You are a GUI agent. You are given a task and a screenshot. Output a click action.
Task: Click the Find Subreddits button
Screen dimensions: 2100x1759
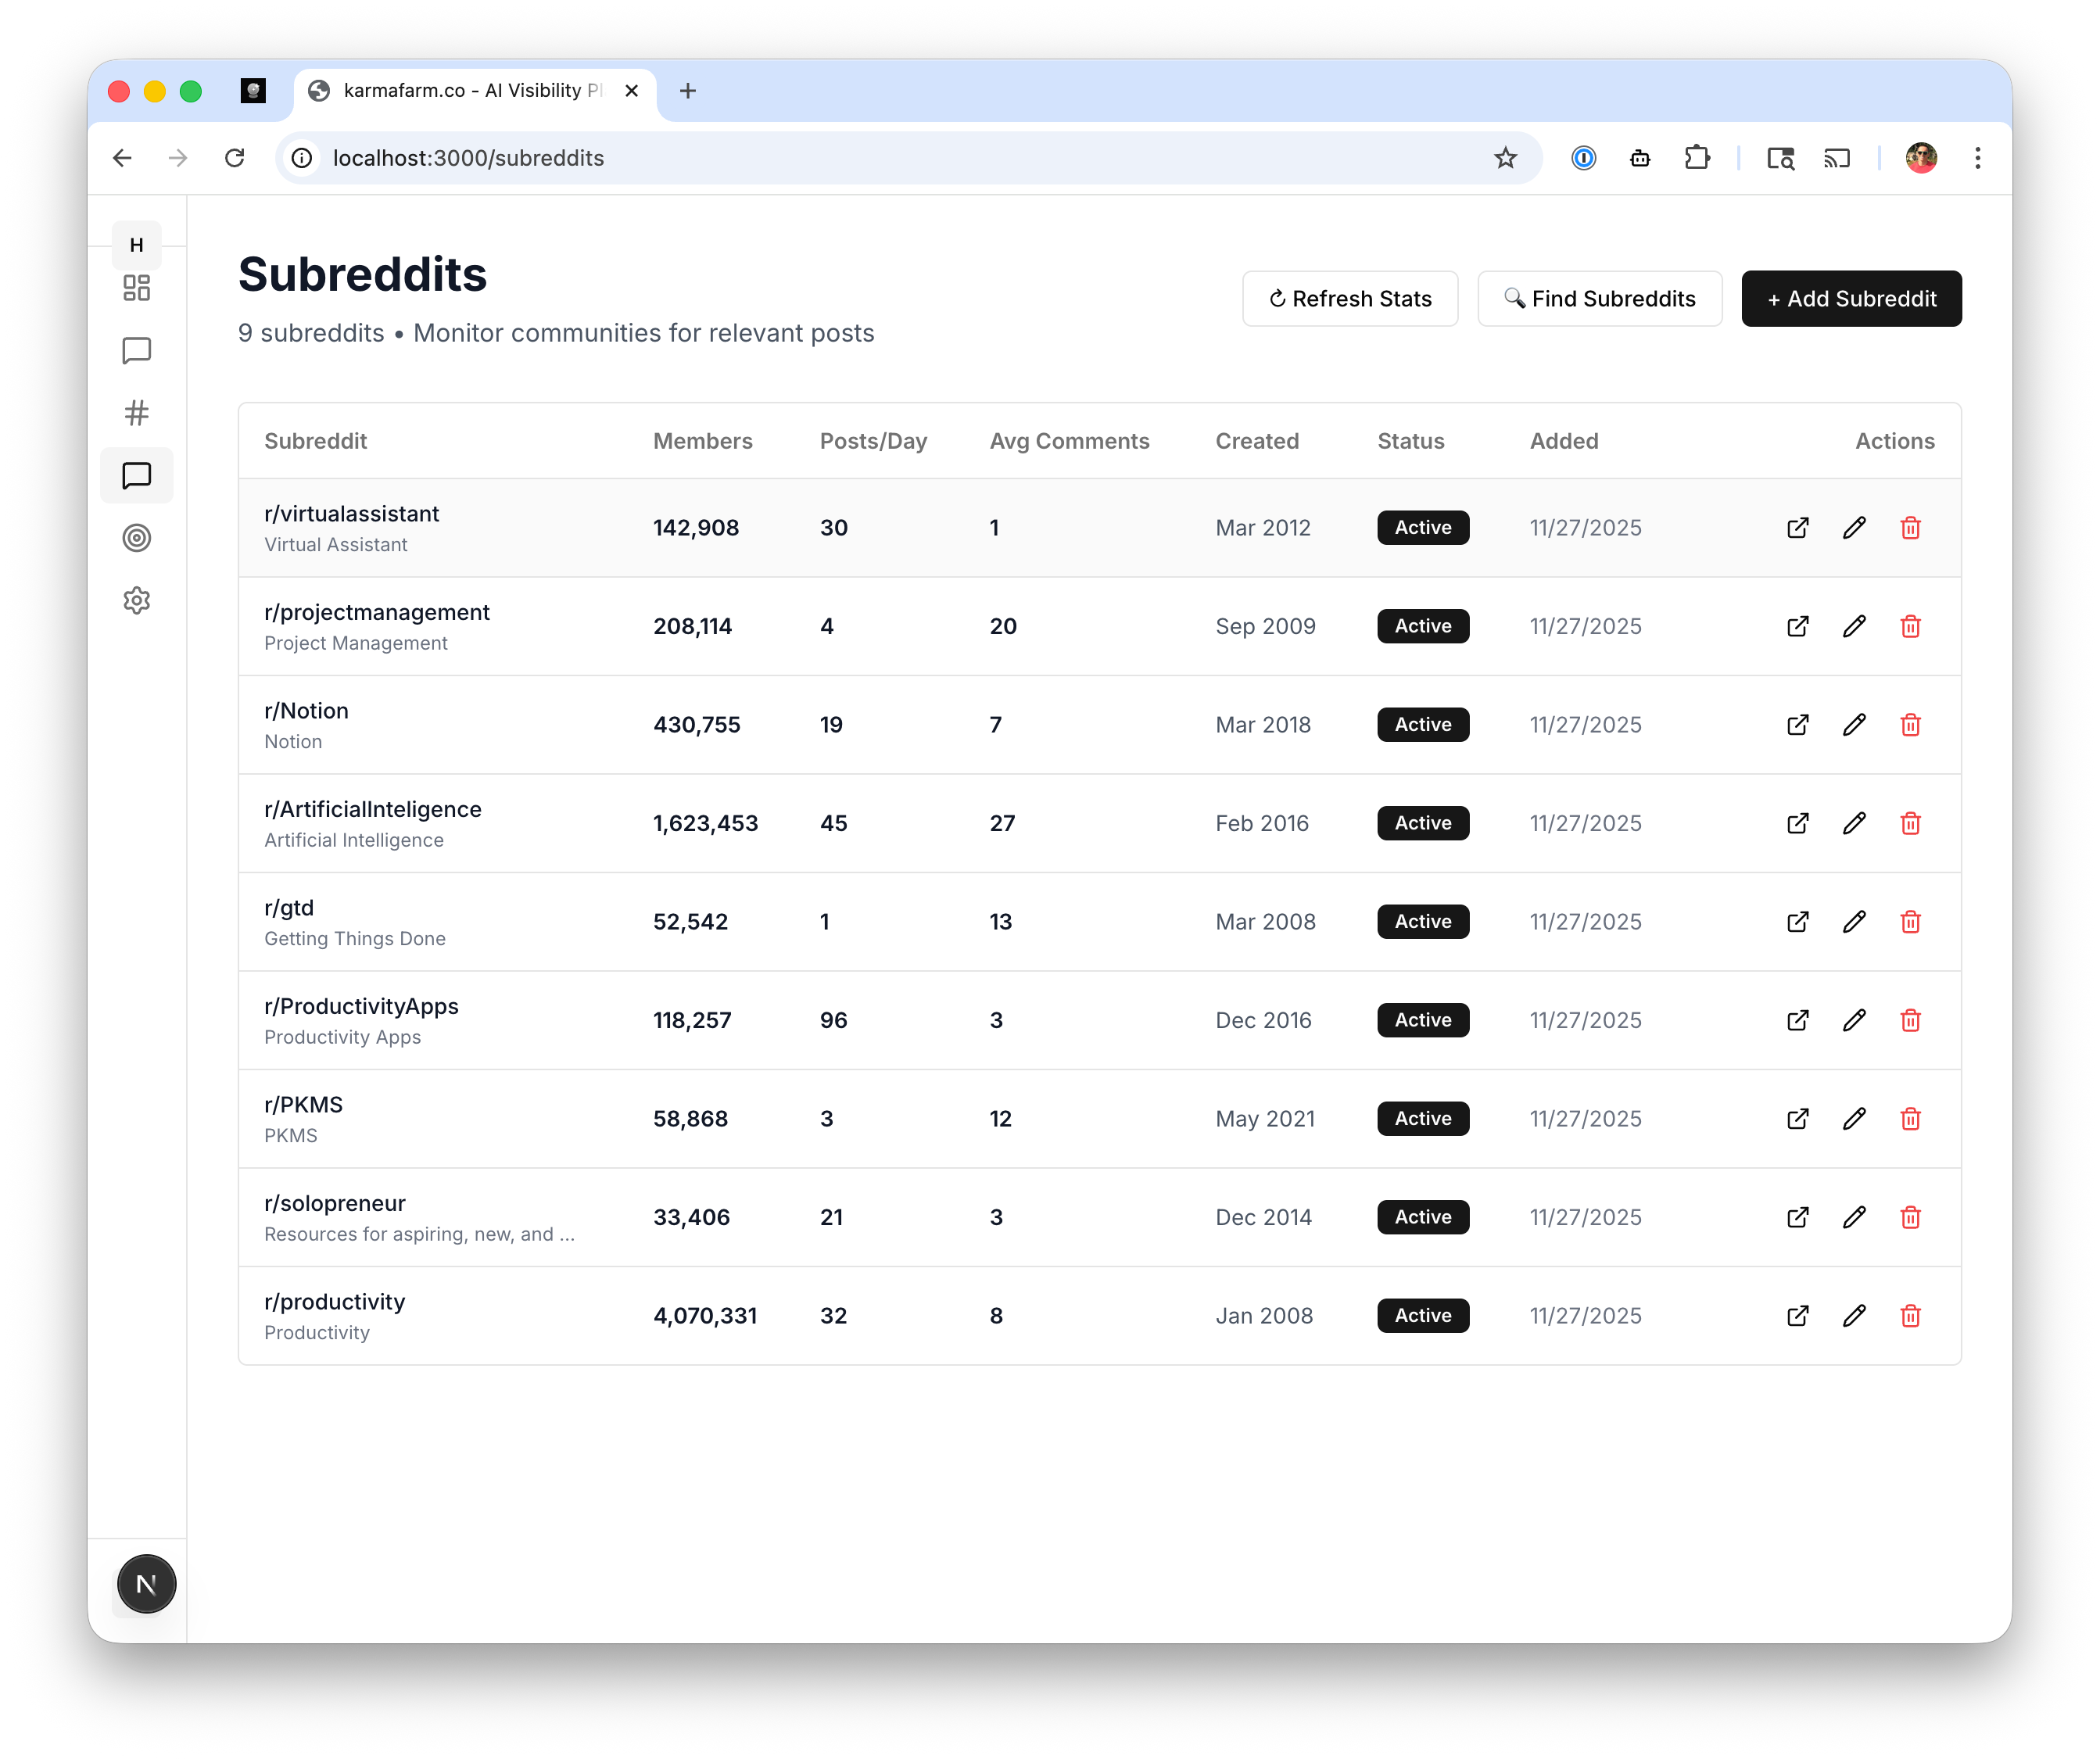pyautogui.click(x=1599, y=299)
